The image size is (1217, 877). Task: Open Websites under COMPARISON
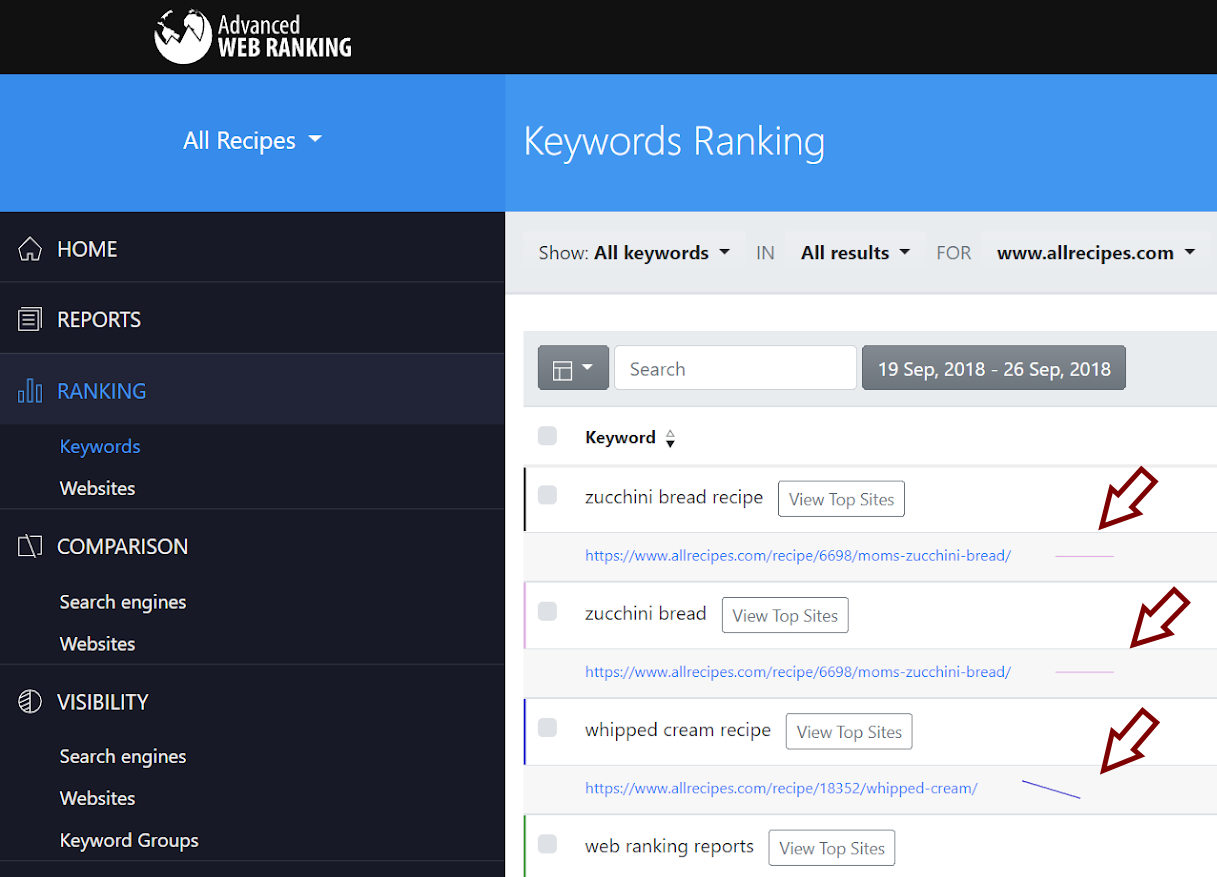pyautogui.click(x=97, y=644)
